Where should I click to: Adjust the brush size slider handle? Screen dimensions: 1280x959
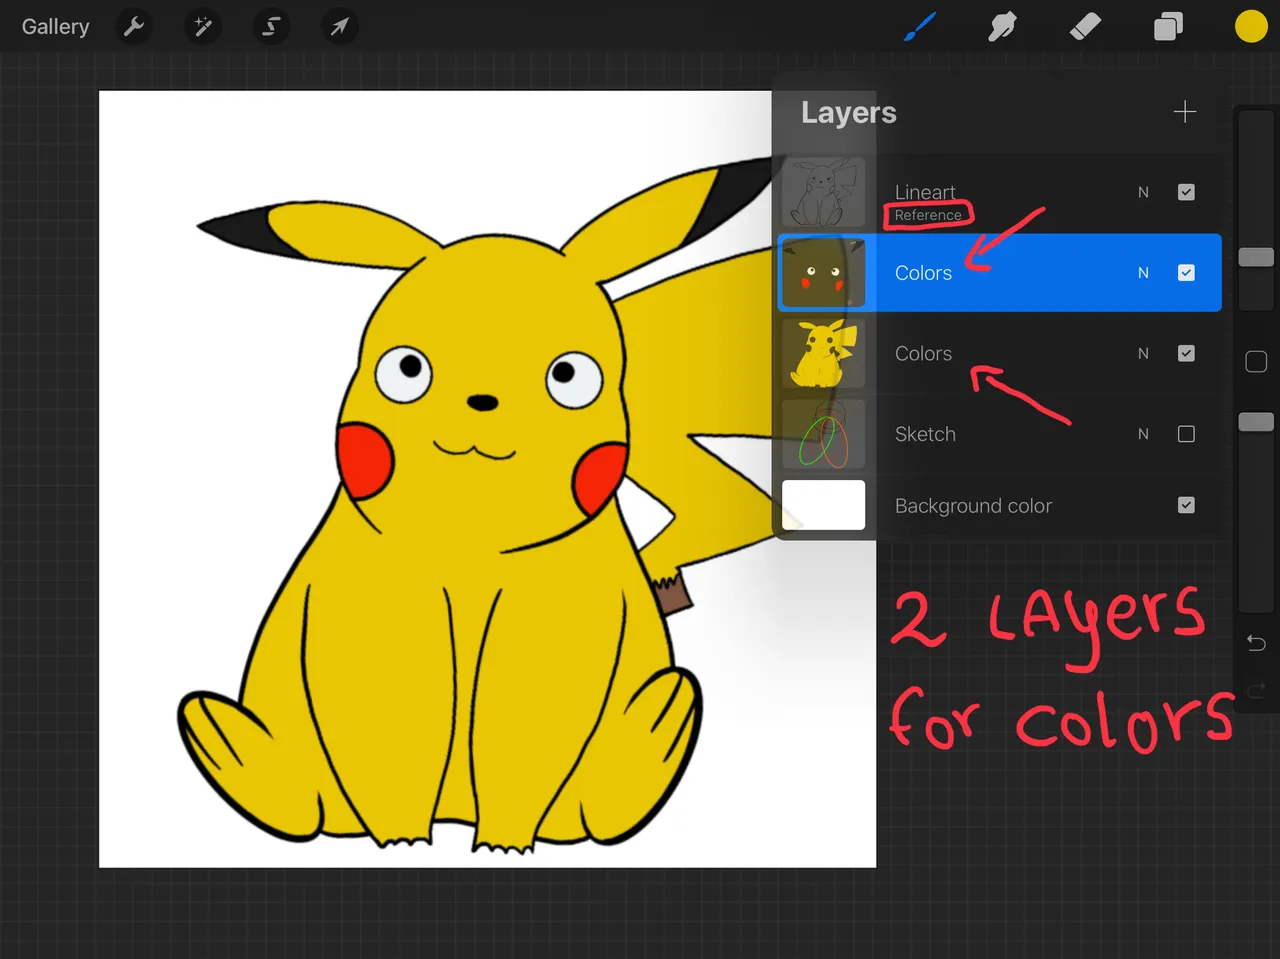pos(1256,257)
